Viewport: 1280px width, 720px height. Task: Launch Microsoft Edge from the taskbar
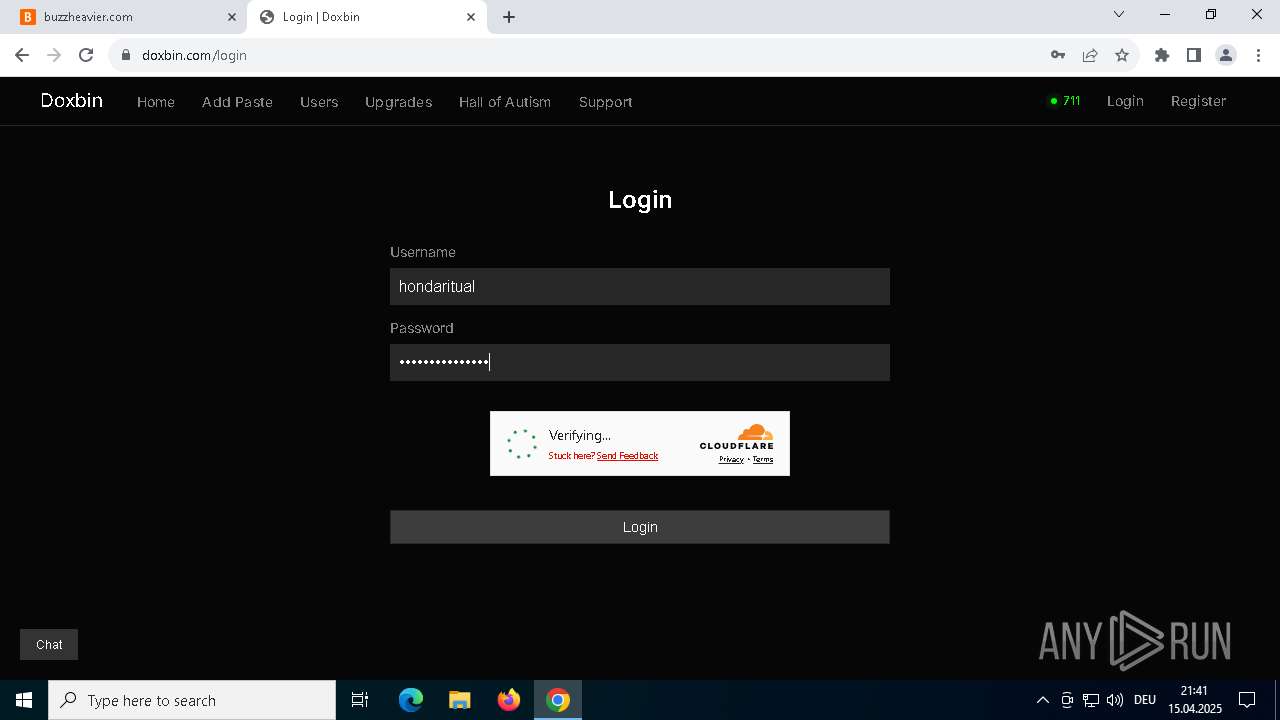click(x=411, y=700)
